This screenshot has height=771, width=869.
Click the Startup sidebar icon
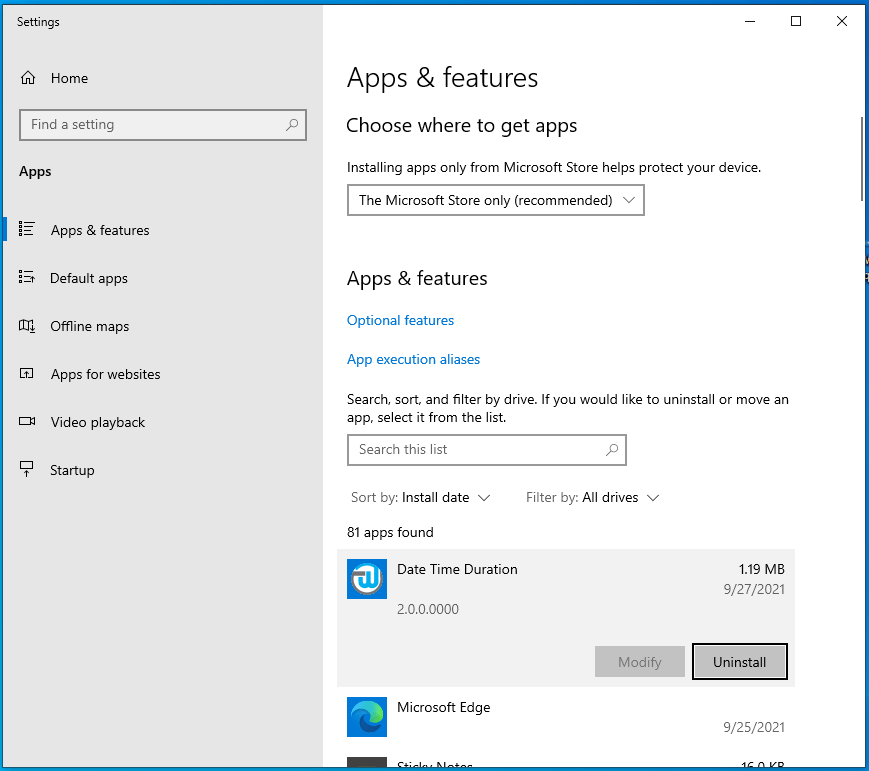pyautogui.click(x=28, y=470)
